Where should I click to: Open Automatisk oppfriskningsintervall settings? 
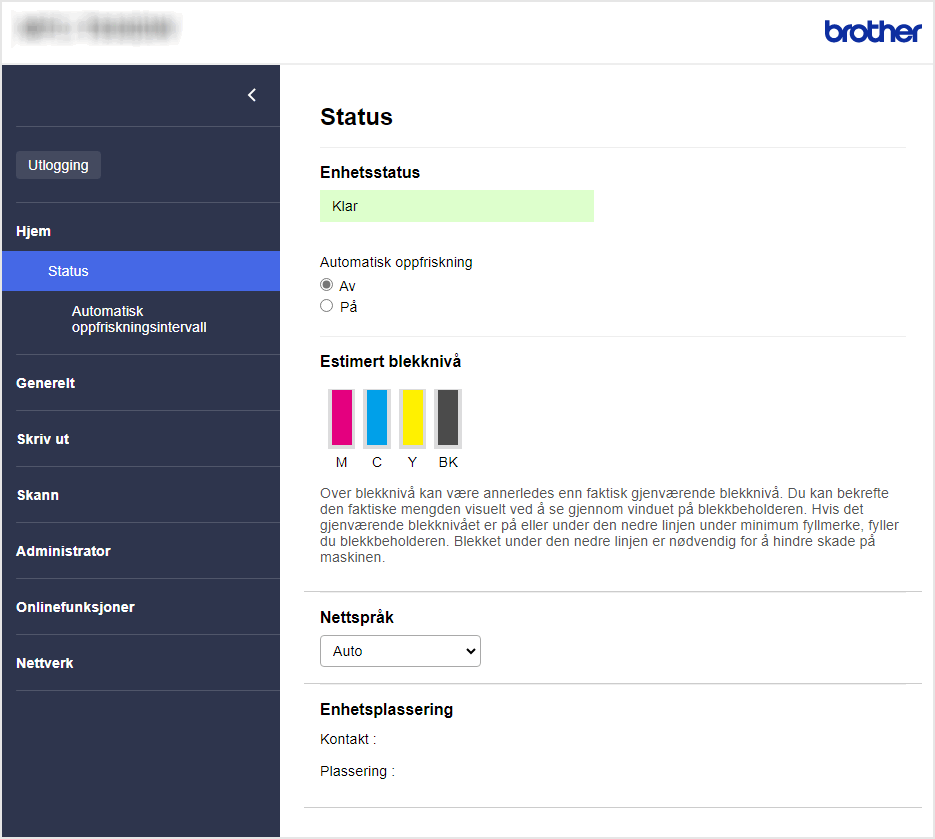138,319
